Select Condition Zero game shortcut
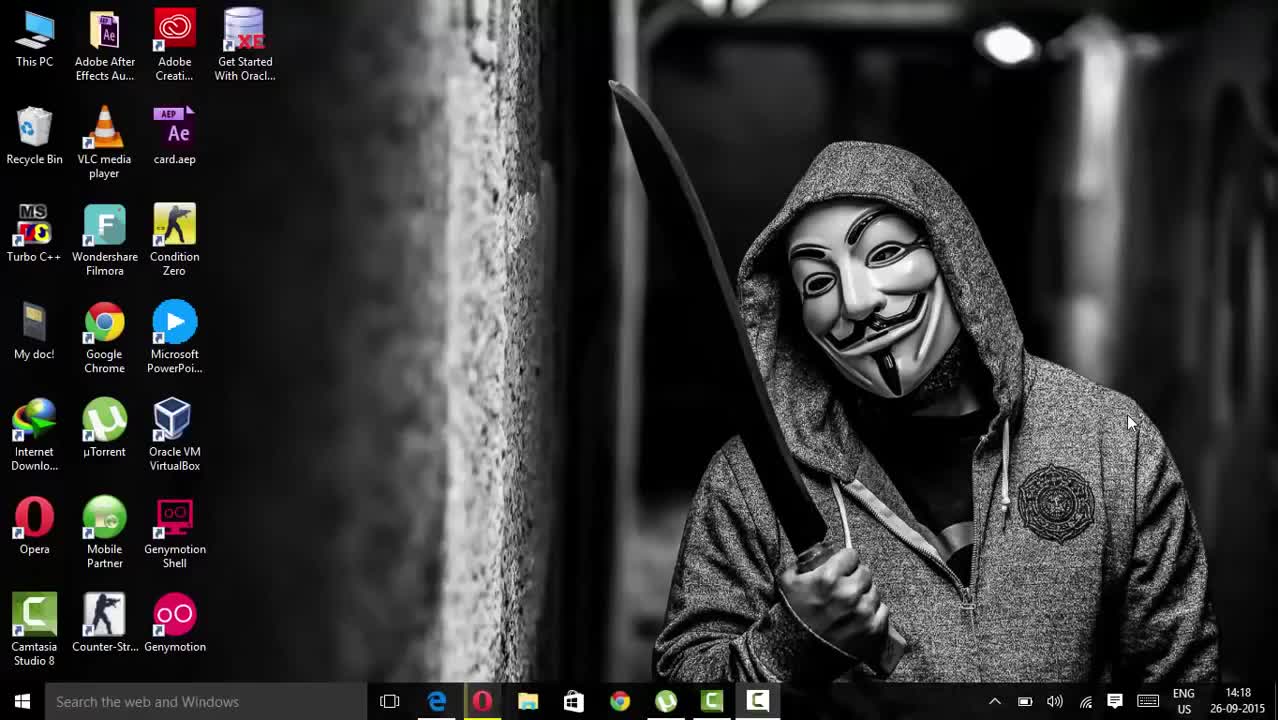Viewport: 1278px width, 720px height. tap(174, 241)
